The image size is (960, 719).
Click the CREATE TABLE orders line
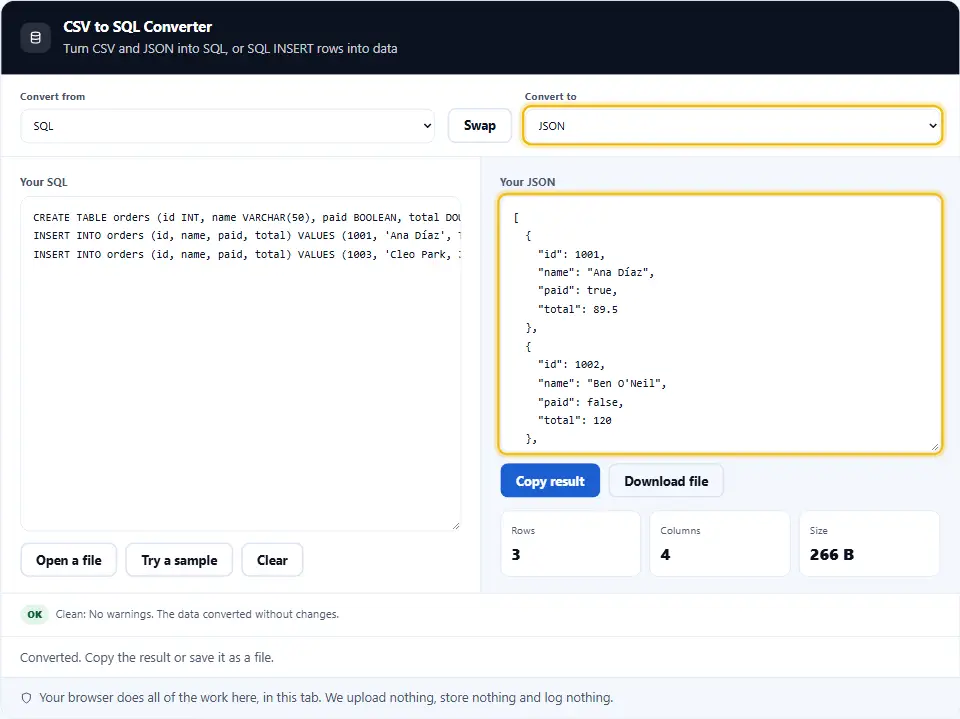point(247,217)
